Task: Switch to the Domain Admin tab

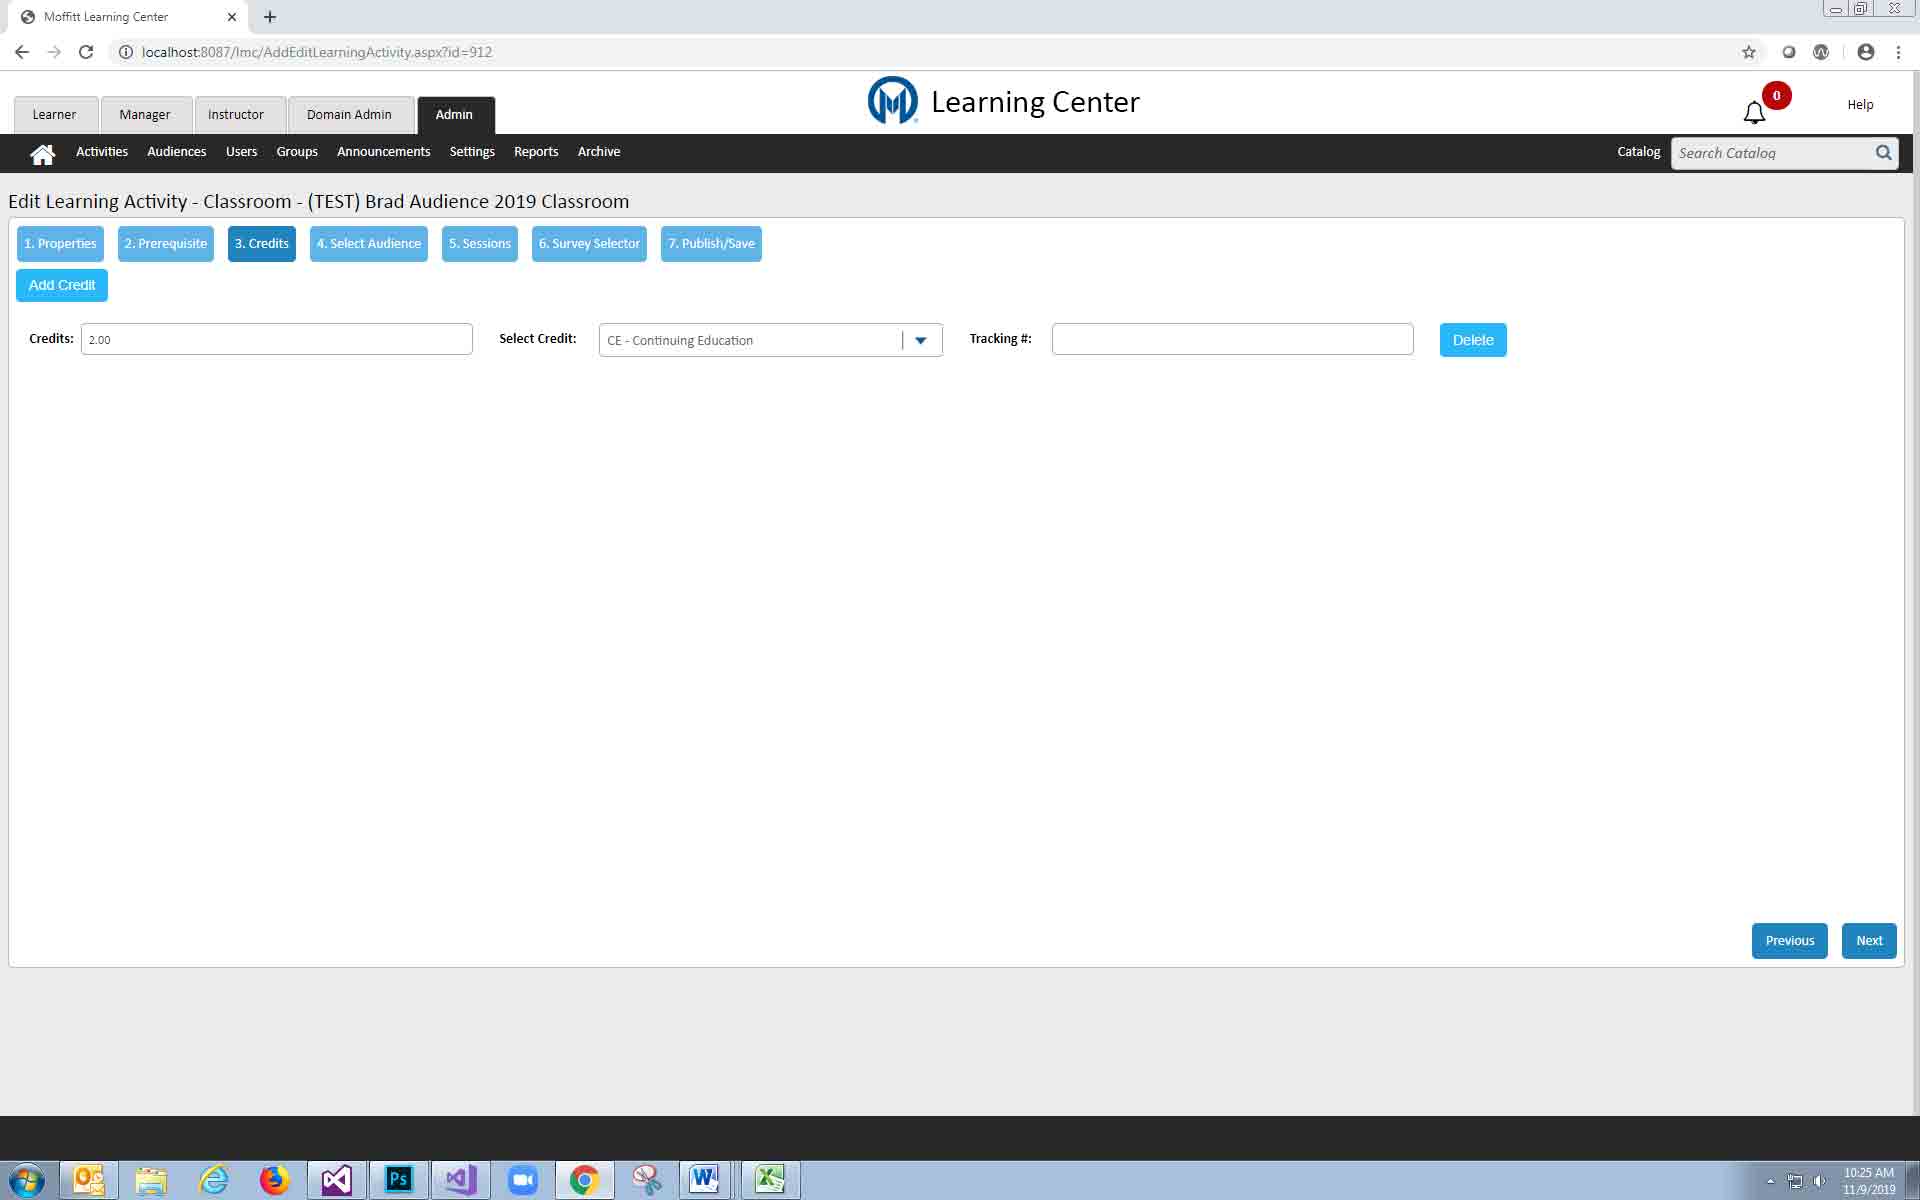Action: click(x=349, y=115)
